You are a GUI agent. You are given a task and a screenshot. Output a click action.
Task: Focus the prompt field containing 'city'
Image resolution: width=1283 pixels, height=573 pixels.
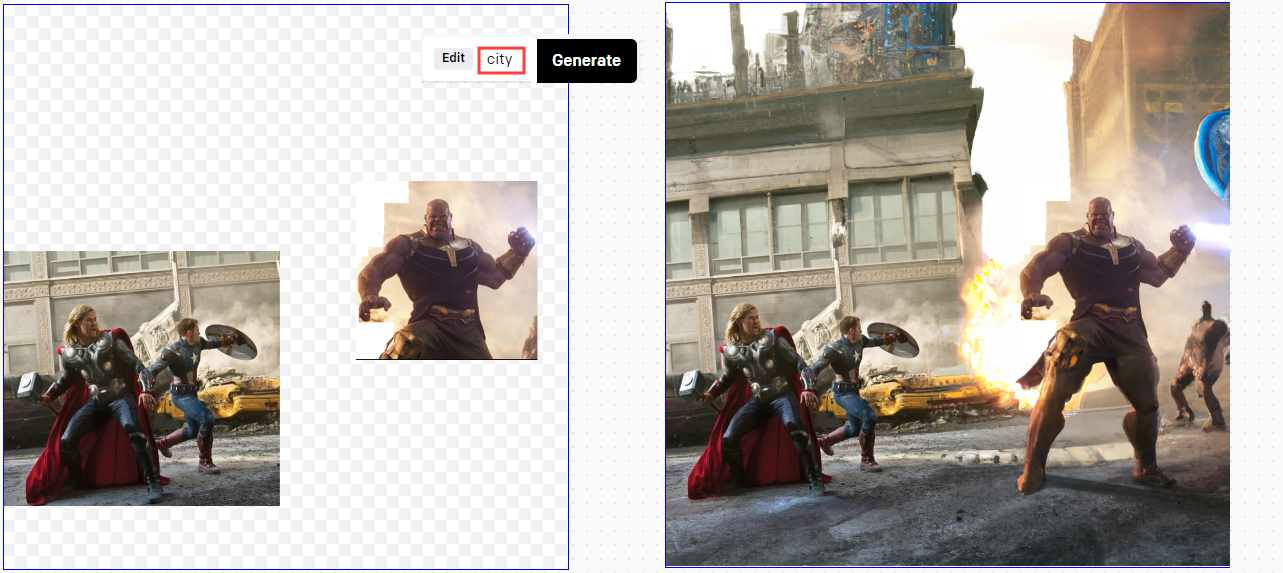501,60
